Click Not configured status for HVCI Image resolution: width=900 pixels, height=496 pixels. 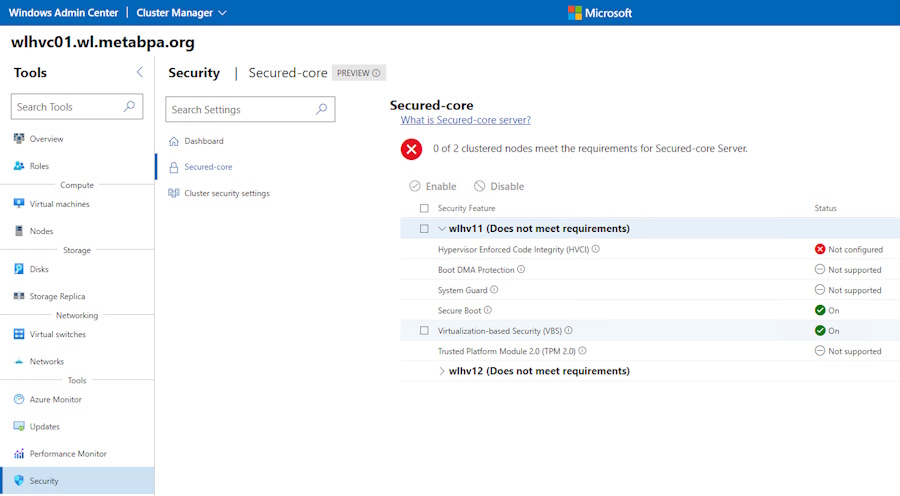point(849,249)
